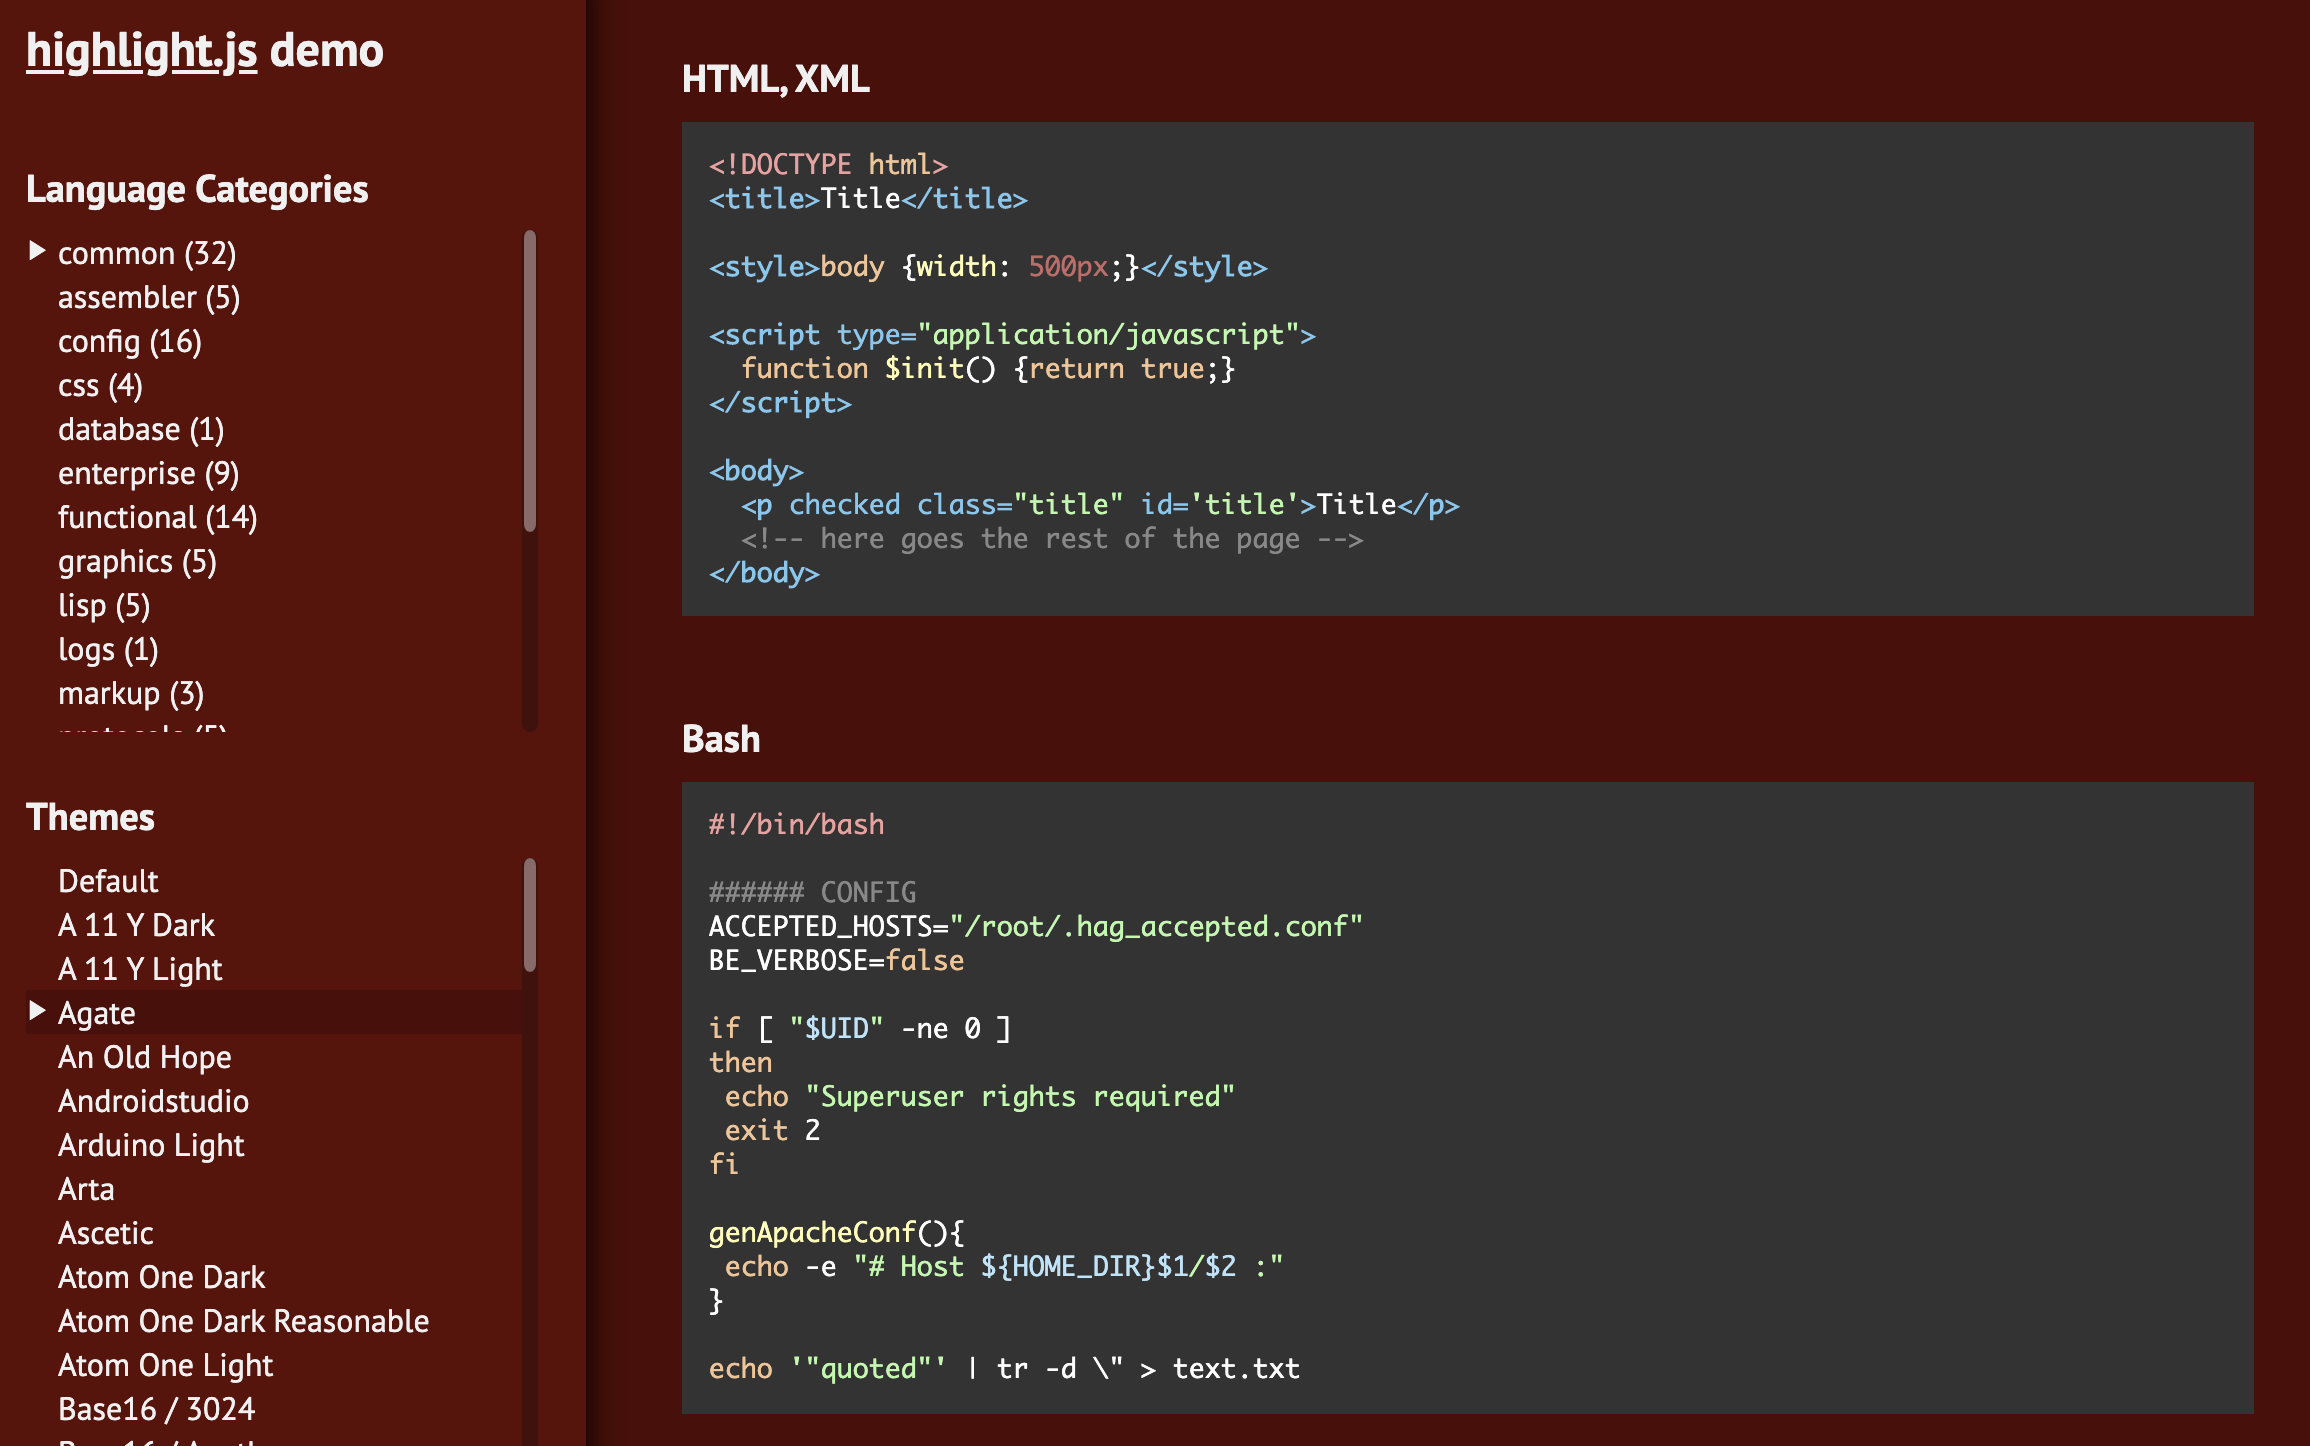Click the themes list scrollbar thumb
The height and width of the screenshot is (1446, 2310).
(530, 915)
